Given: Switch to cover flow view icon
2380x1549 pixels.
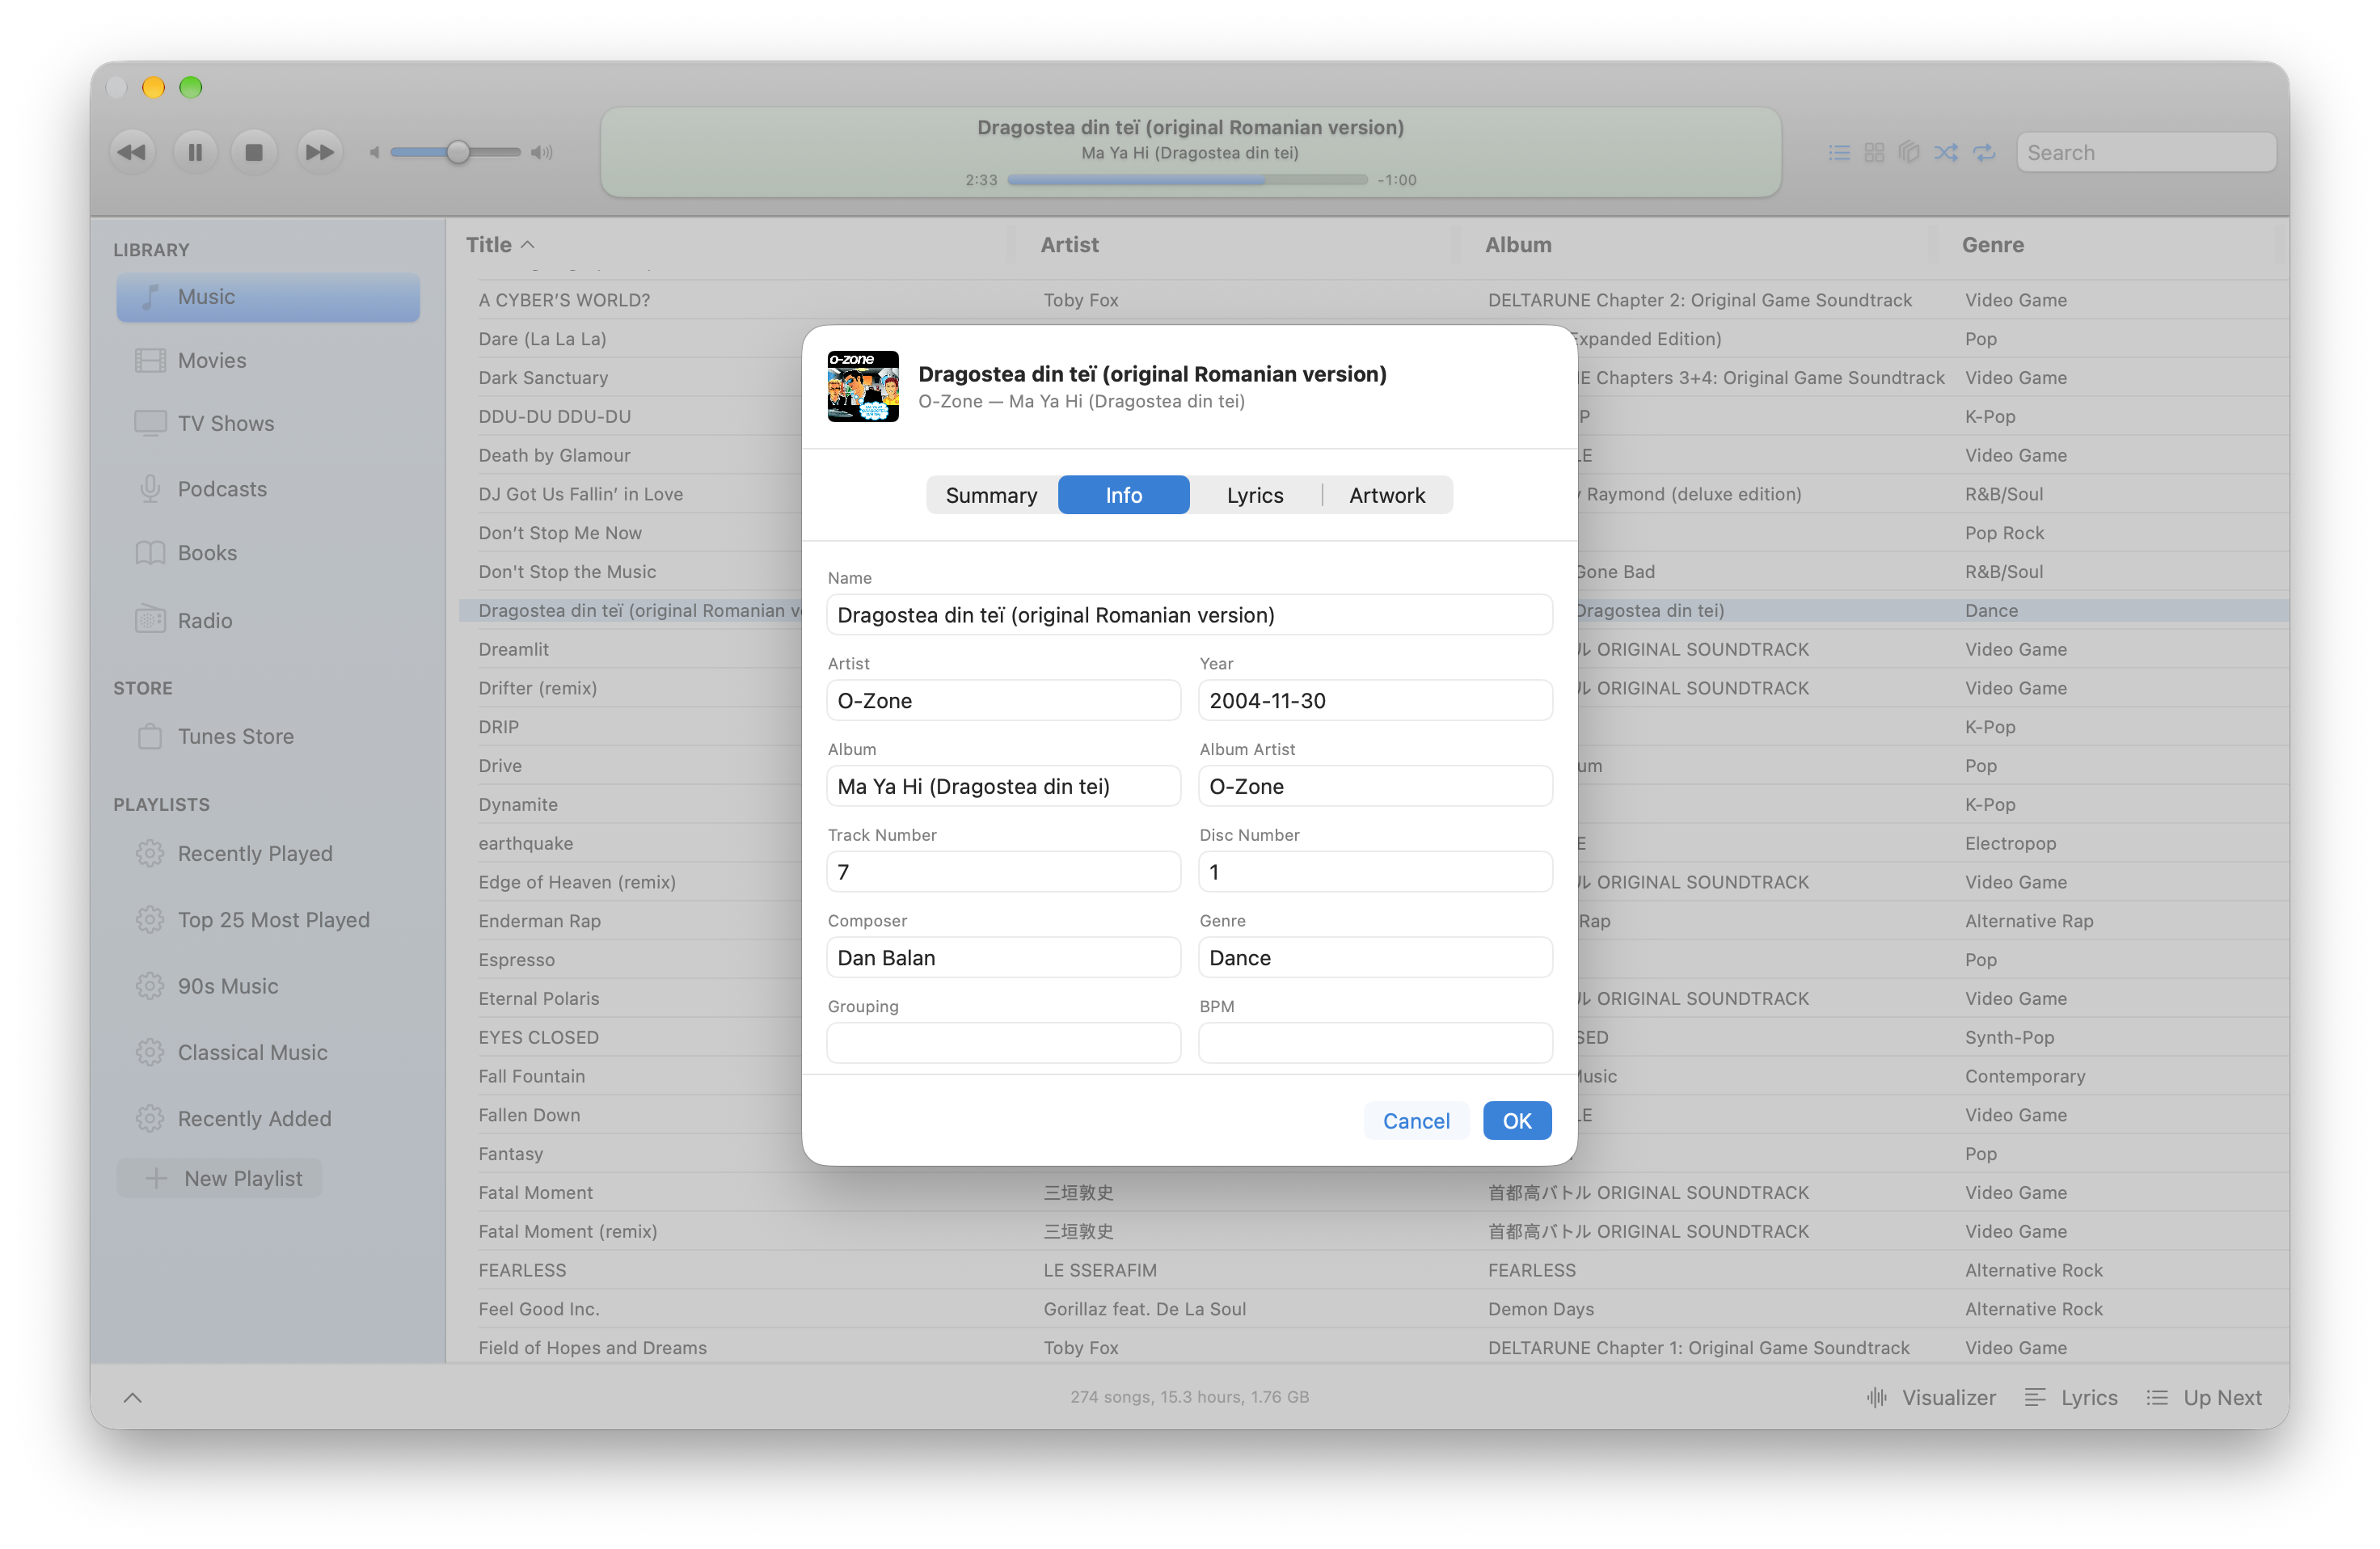Looking at the screenshot, I should tap(1908, 152).
